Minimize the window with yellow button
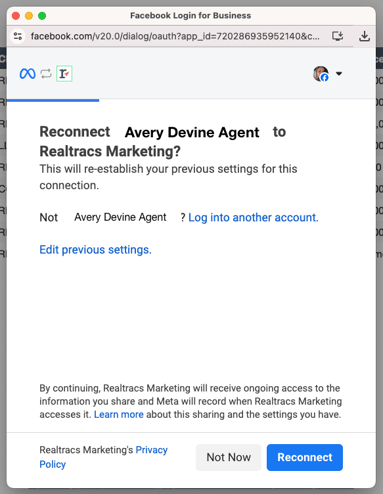 point(29,16)
